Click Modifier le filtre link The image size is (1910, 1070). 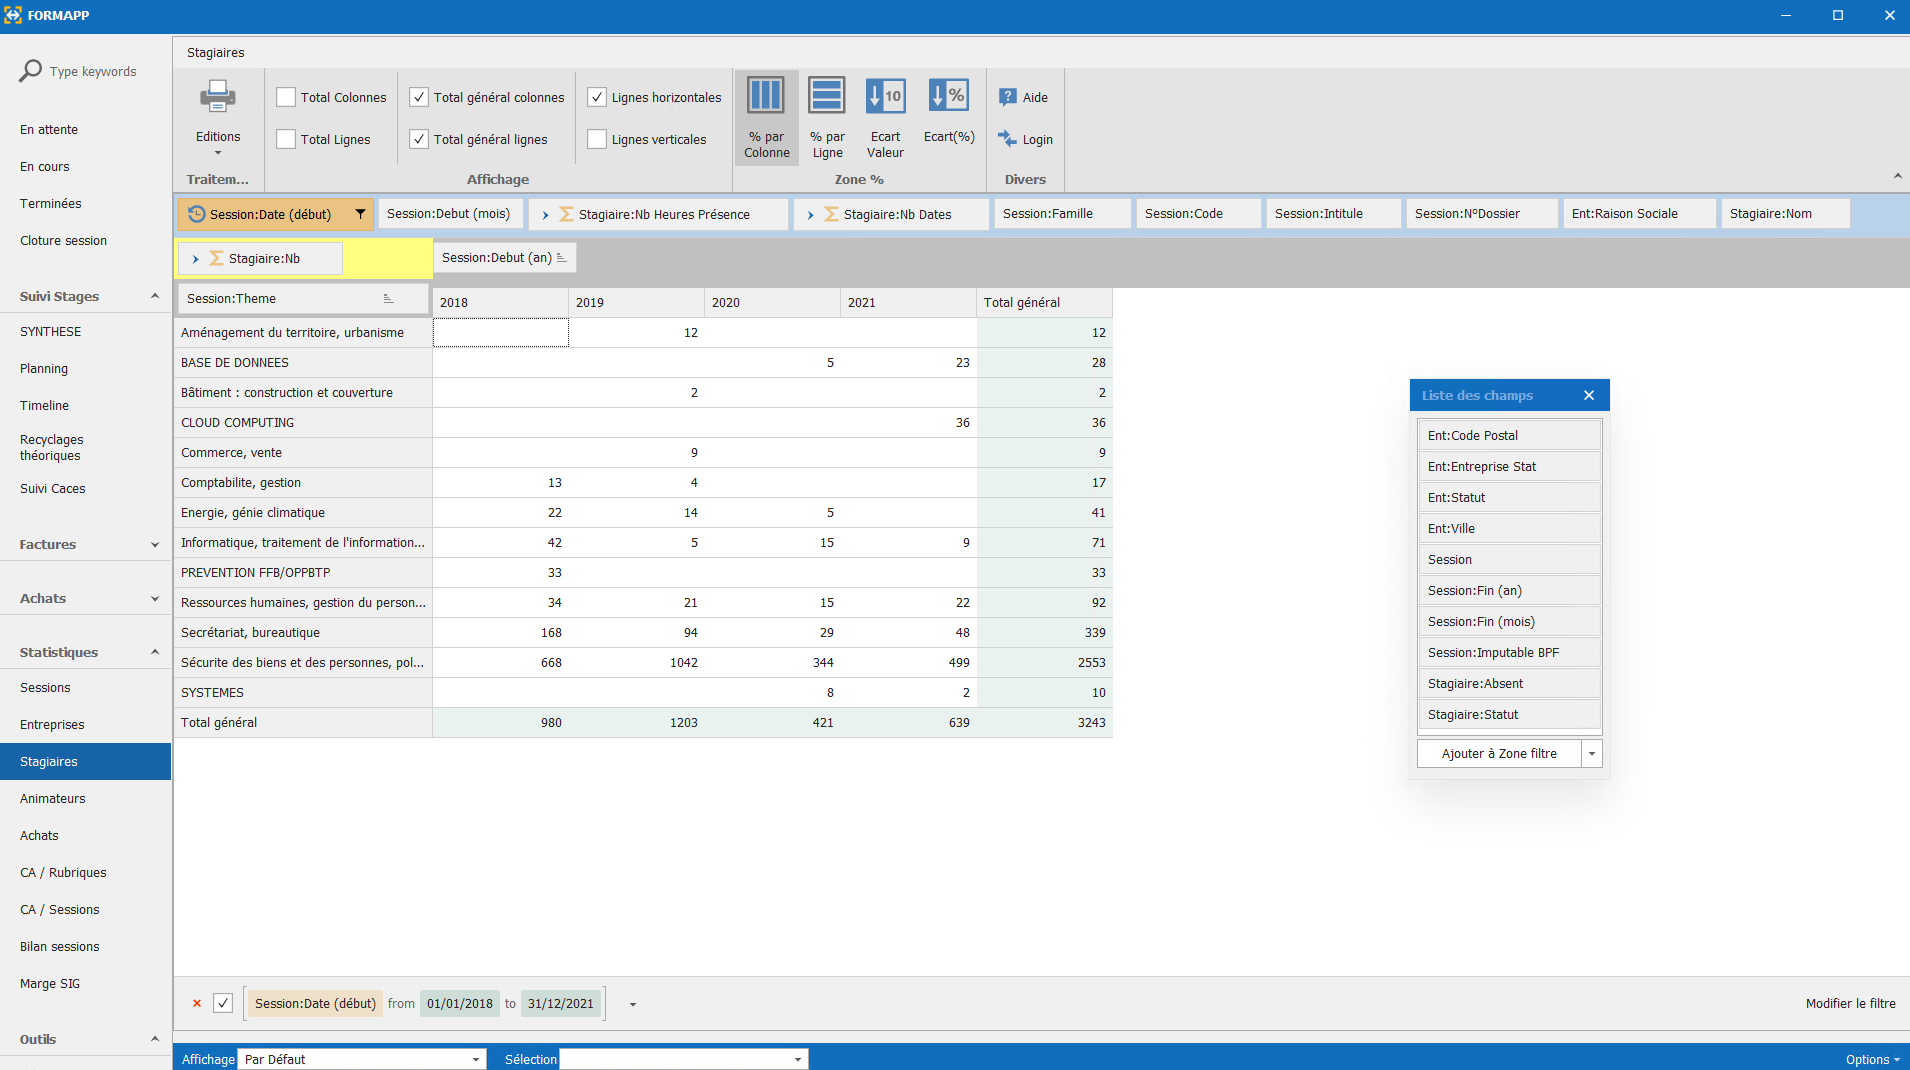pyautogui.click(x=1850, y=1003)
